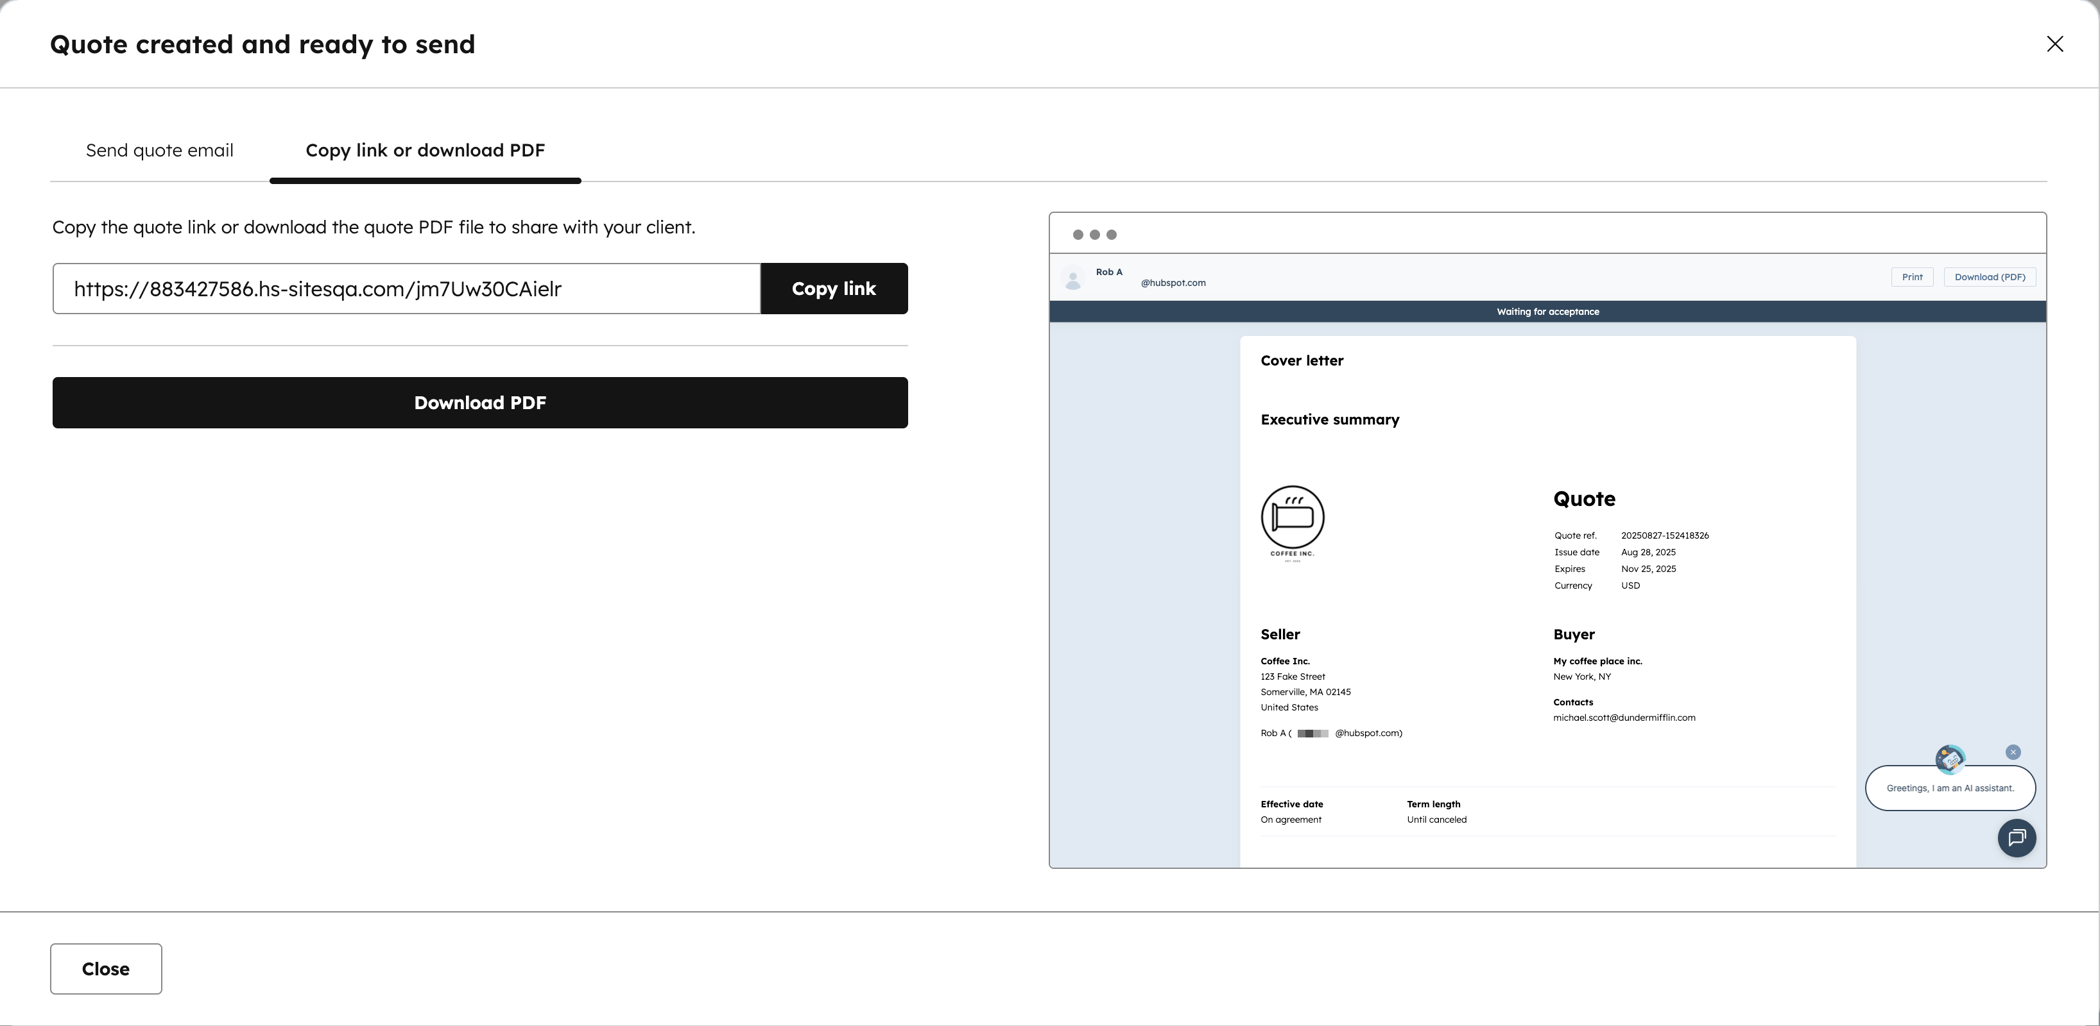This screenshot has width=2100, height=1026.
Task: Select the Copy link or download PDF tab
Action: click(x=425, y=150)
